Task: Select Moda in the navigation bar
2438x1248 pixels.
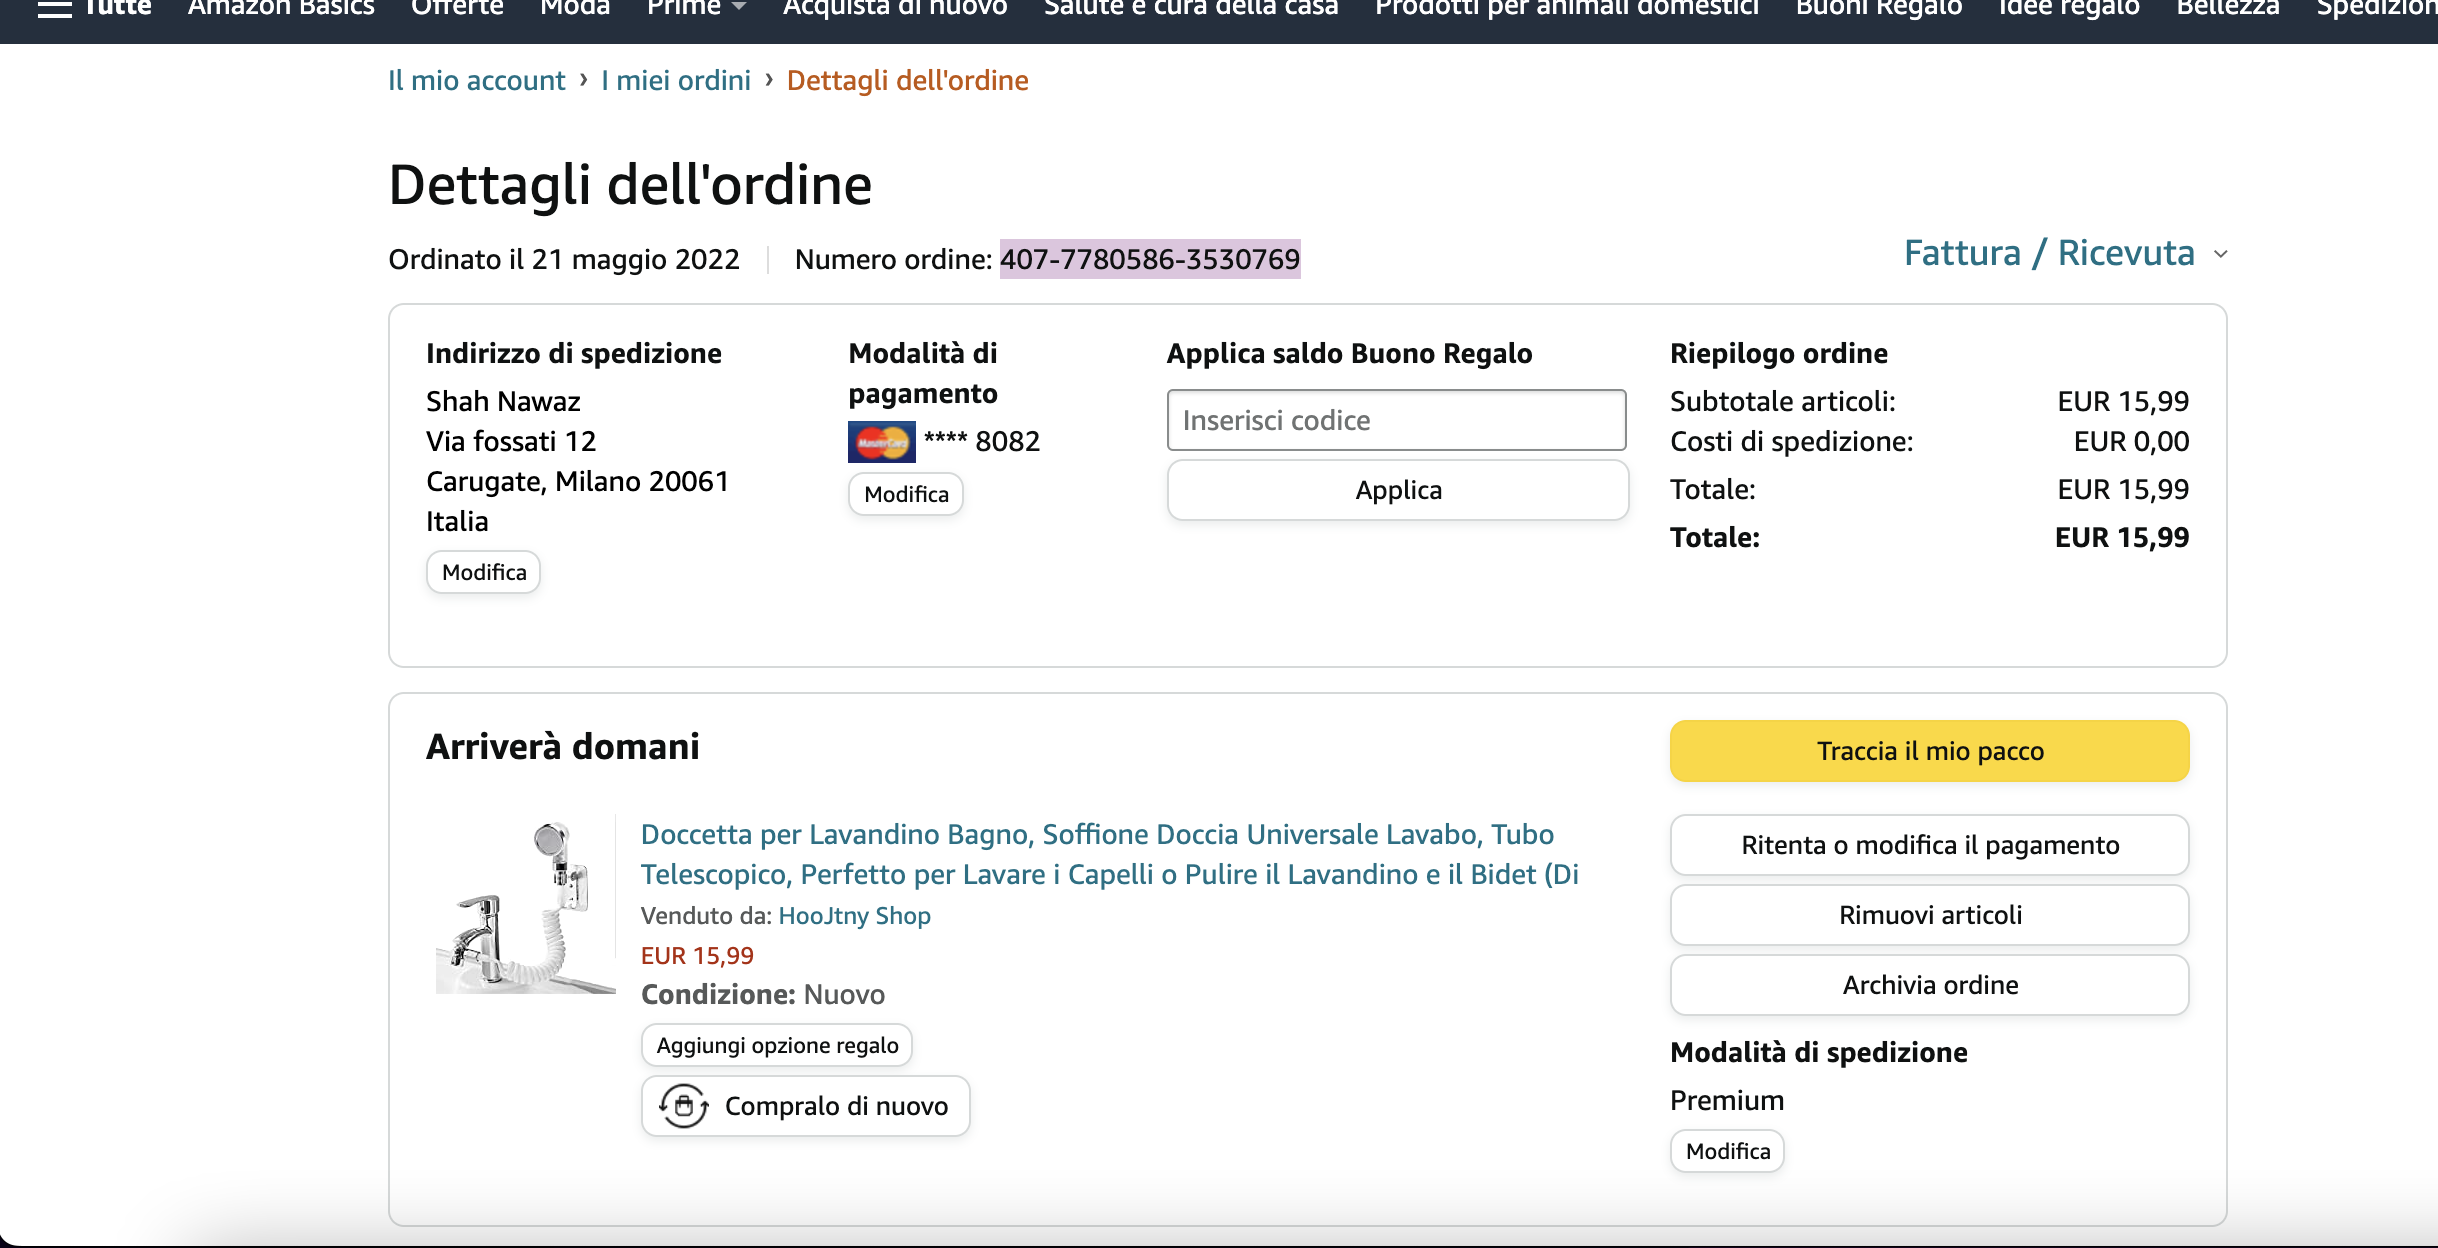Action: [575, 9]
